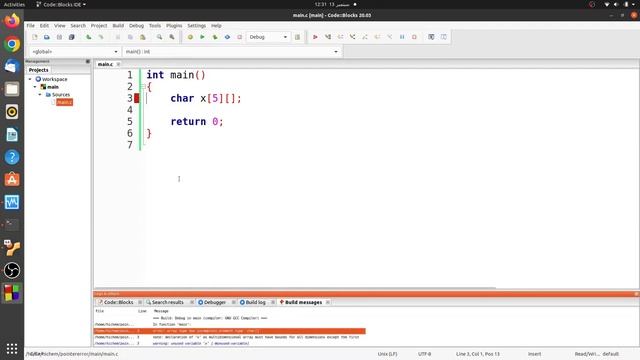Undo the last edit
The image size is (640, 360).
(89, 37)
